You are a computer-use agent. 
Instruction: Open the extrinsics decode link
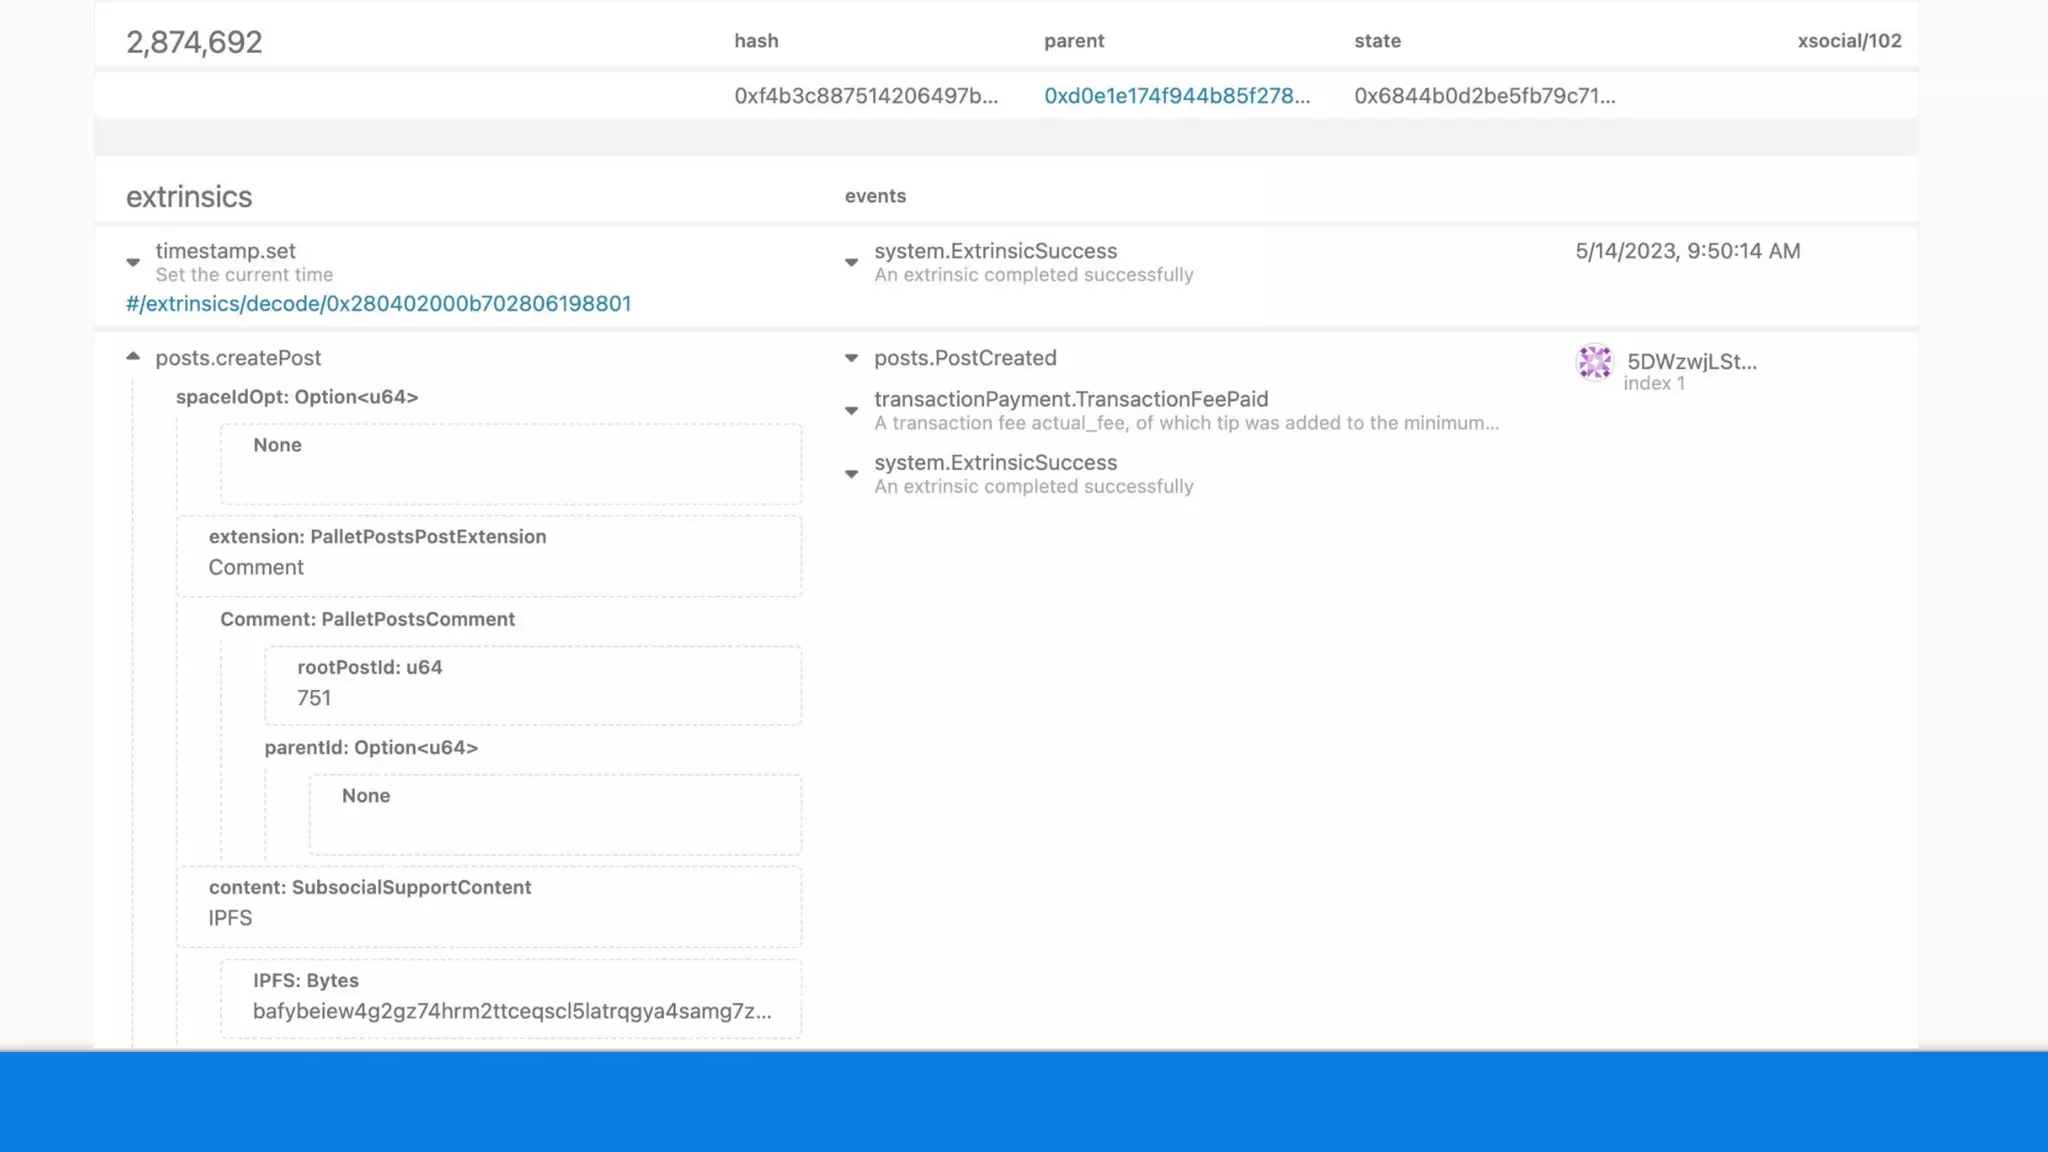(378, 304)
